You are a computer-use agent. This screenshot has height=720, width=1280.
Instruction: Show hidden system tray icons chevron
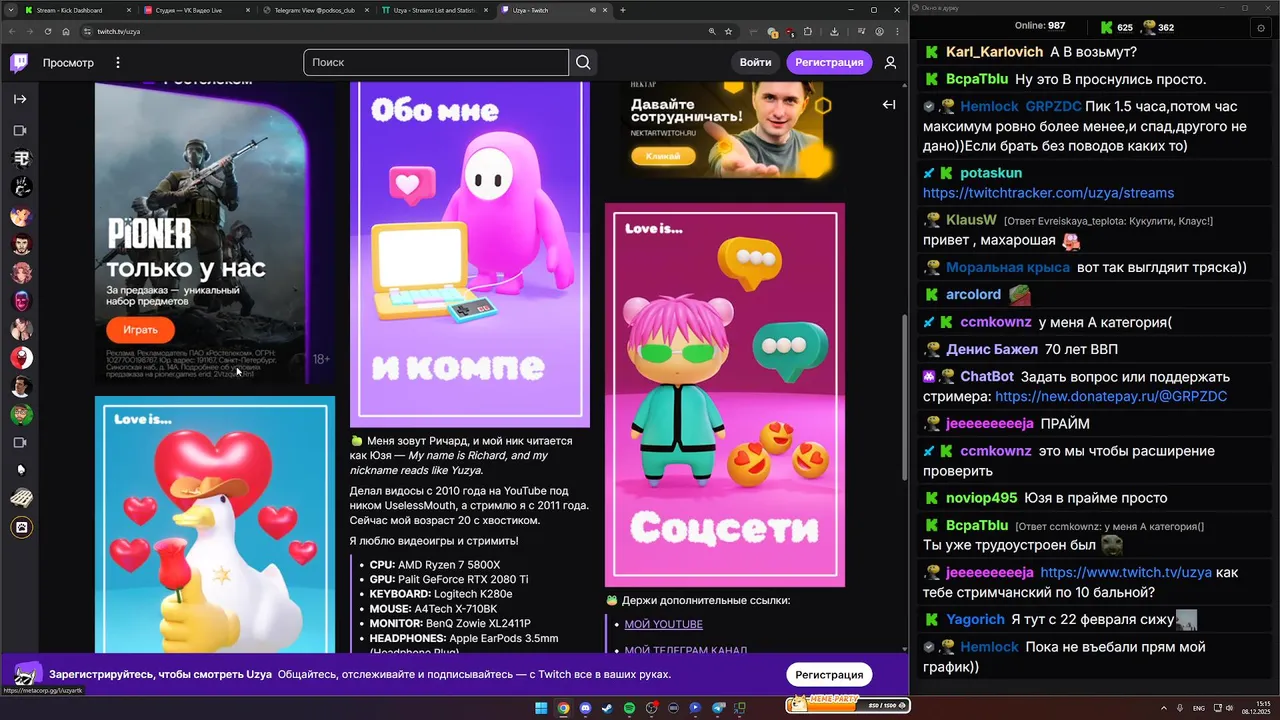click(1164, 708)
